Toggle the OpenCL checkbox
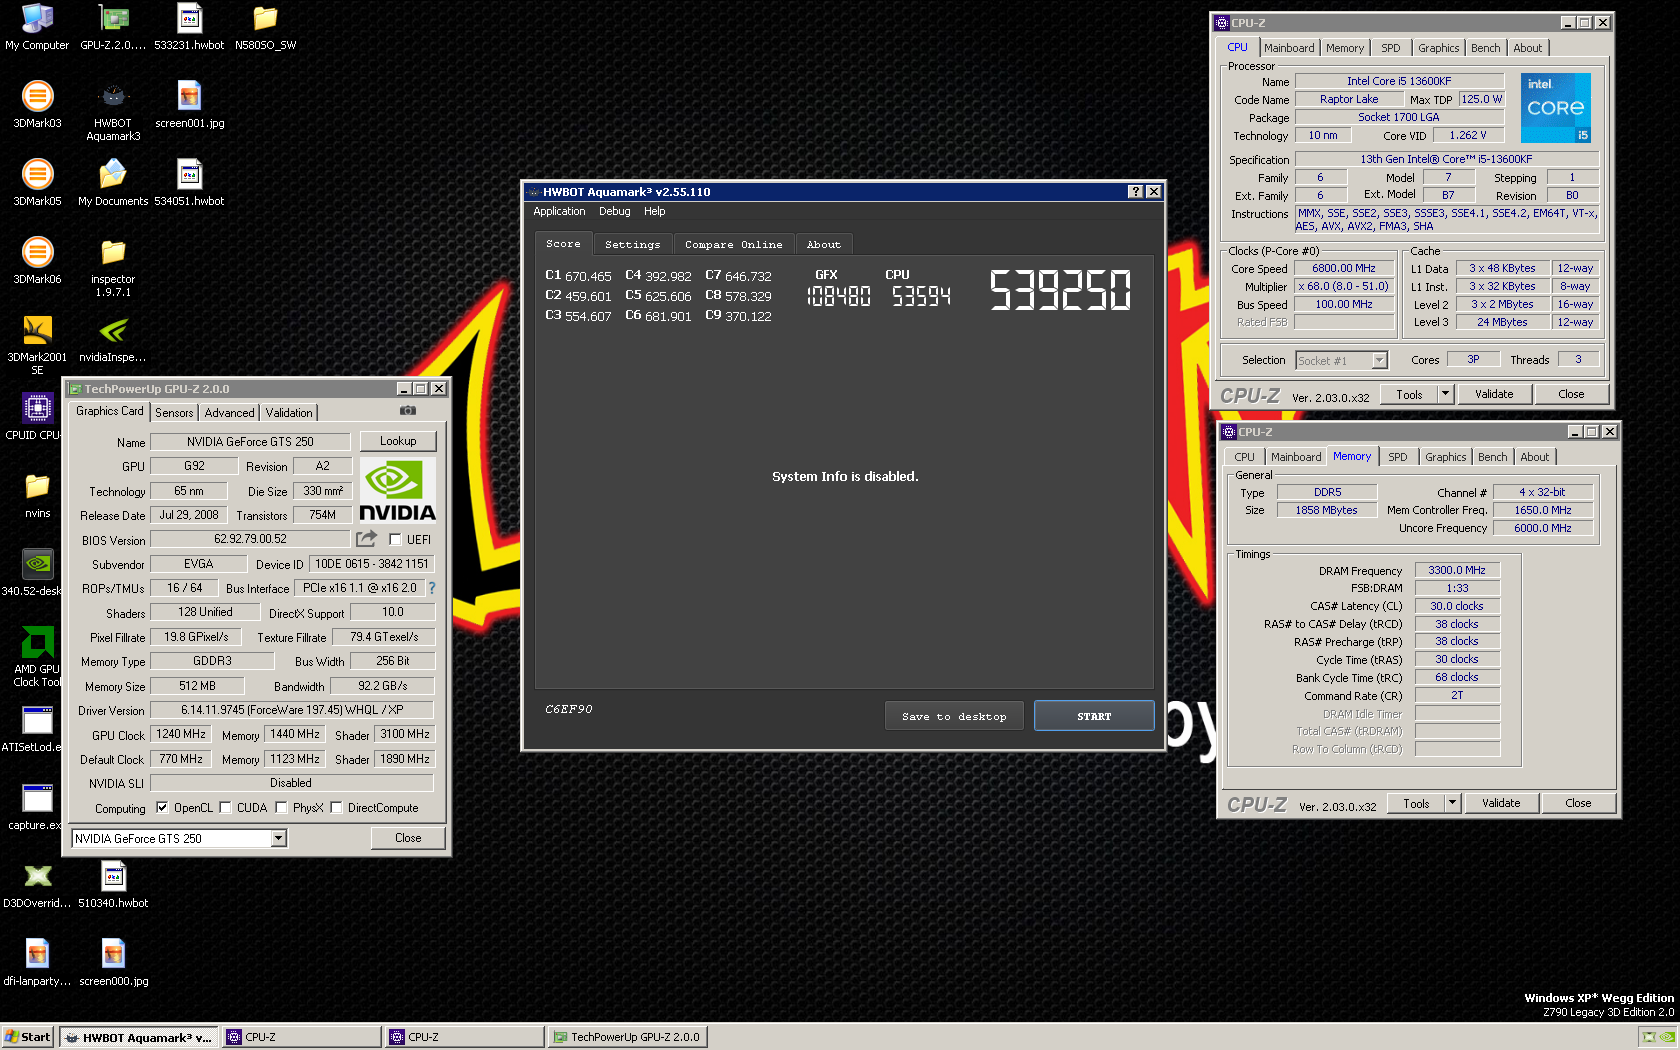Viewport: 1680px width, 1050px height. pyautogui.click(x=162, y=808)
